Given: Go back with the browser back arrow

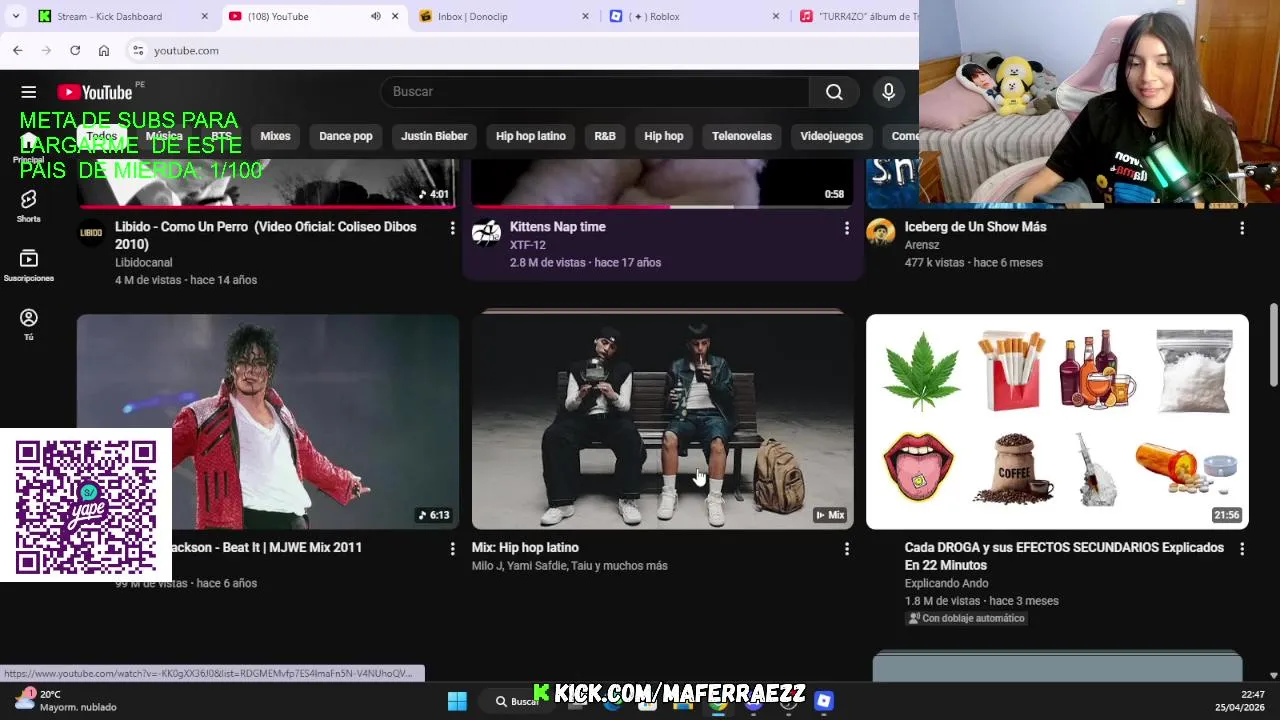Looking at the screenshot, I should [x=17, y=50].
